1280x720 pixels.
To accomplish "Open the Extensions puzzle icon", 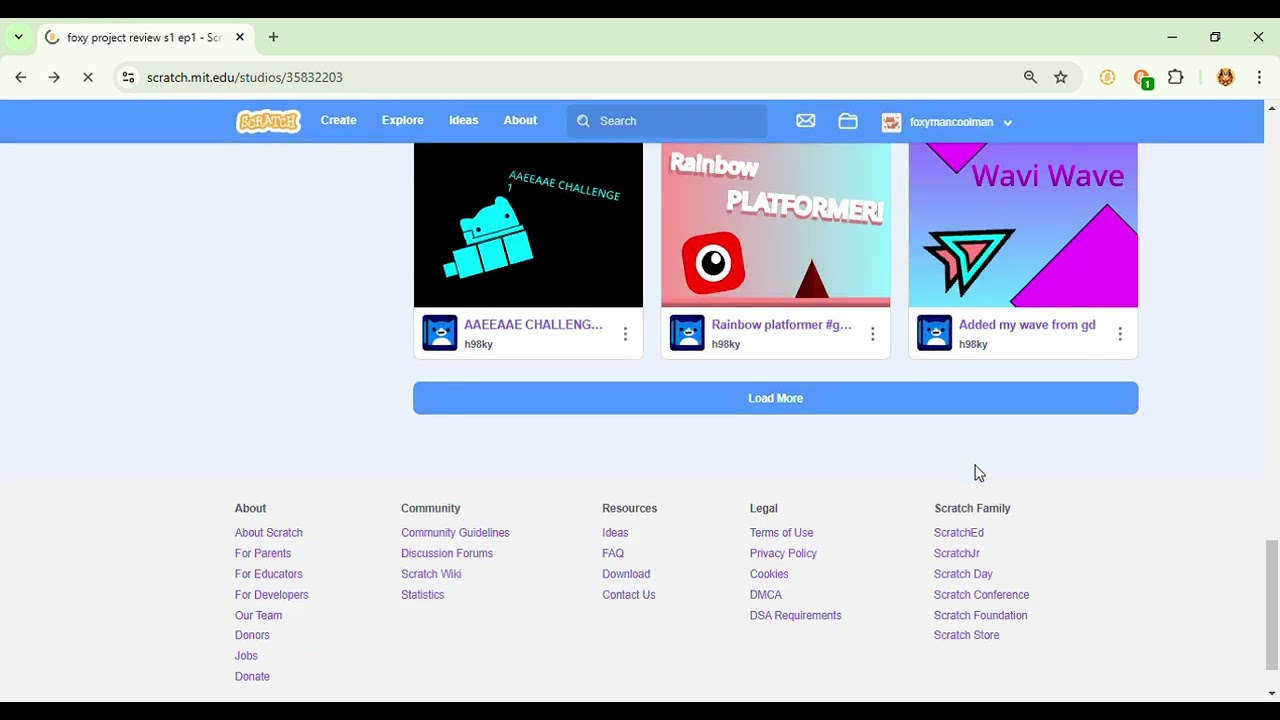I will [1176, 77].
